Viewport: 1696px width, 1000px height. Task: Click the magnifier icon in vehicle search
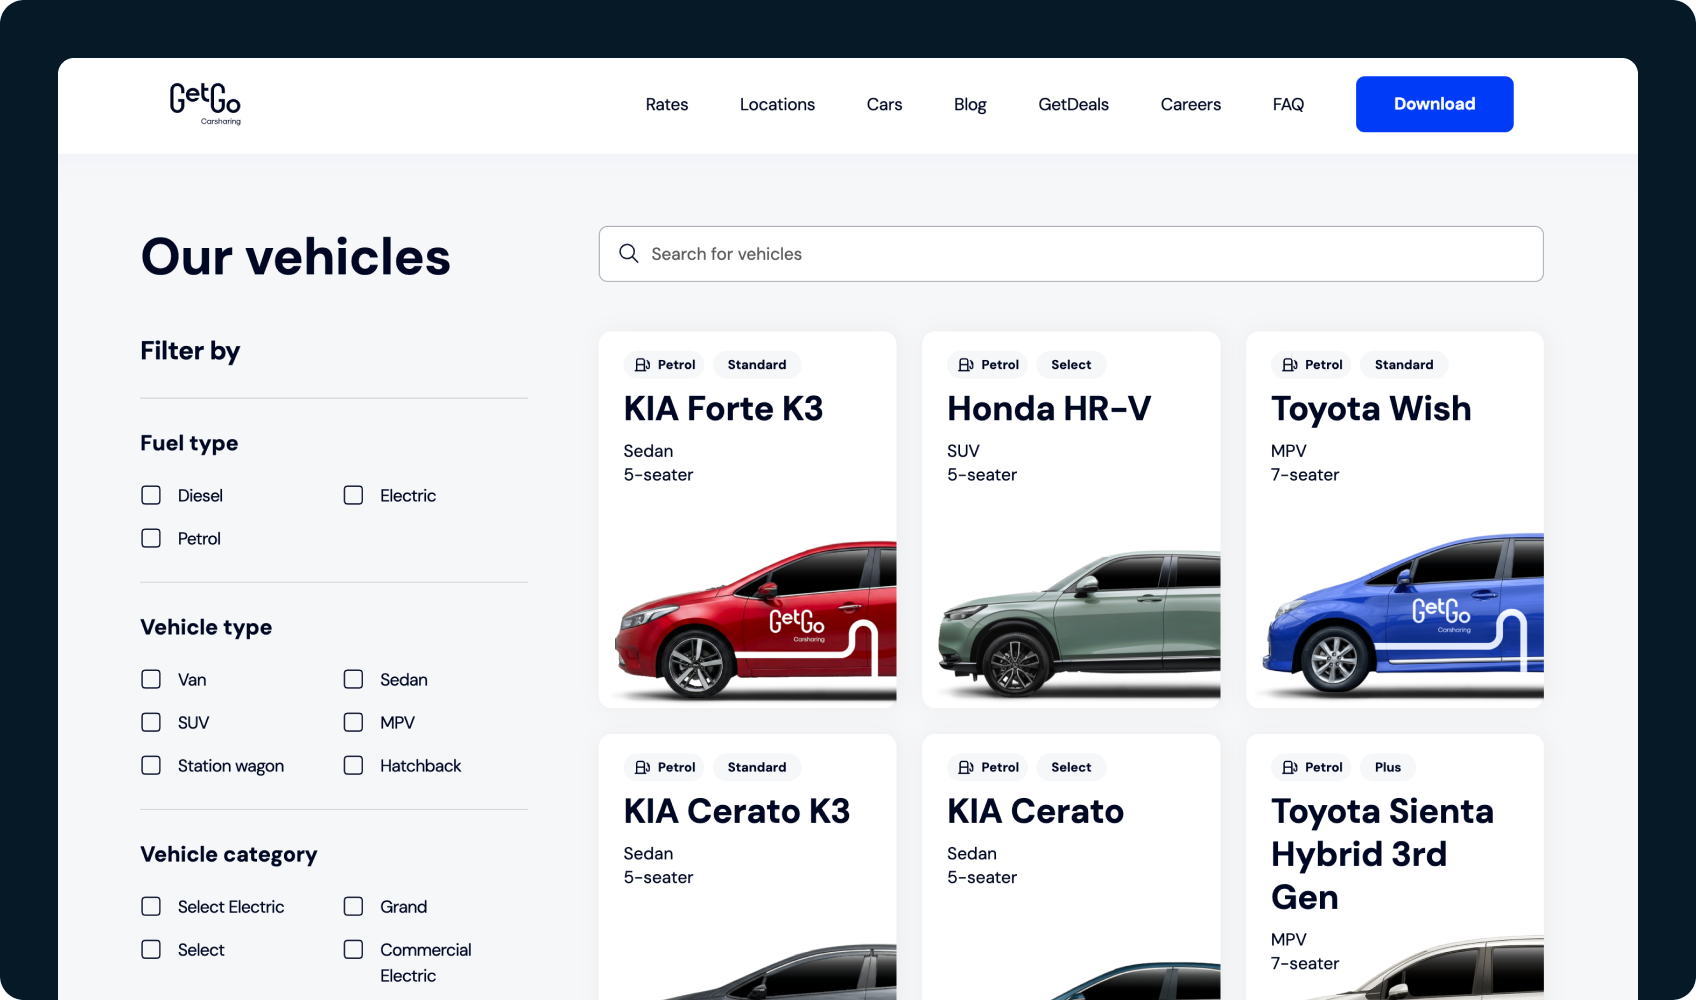(629, 254)
